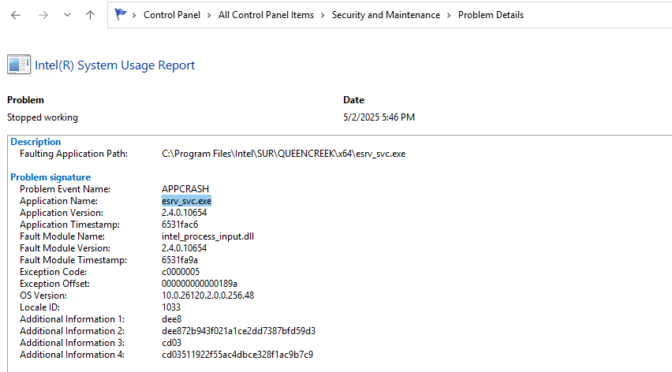Select OS Version 10.0.26120.2.0.0.256.48
Viewport: 672px width, 372px height.
tap(207, 296)
